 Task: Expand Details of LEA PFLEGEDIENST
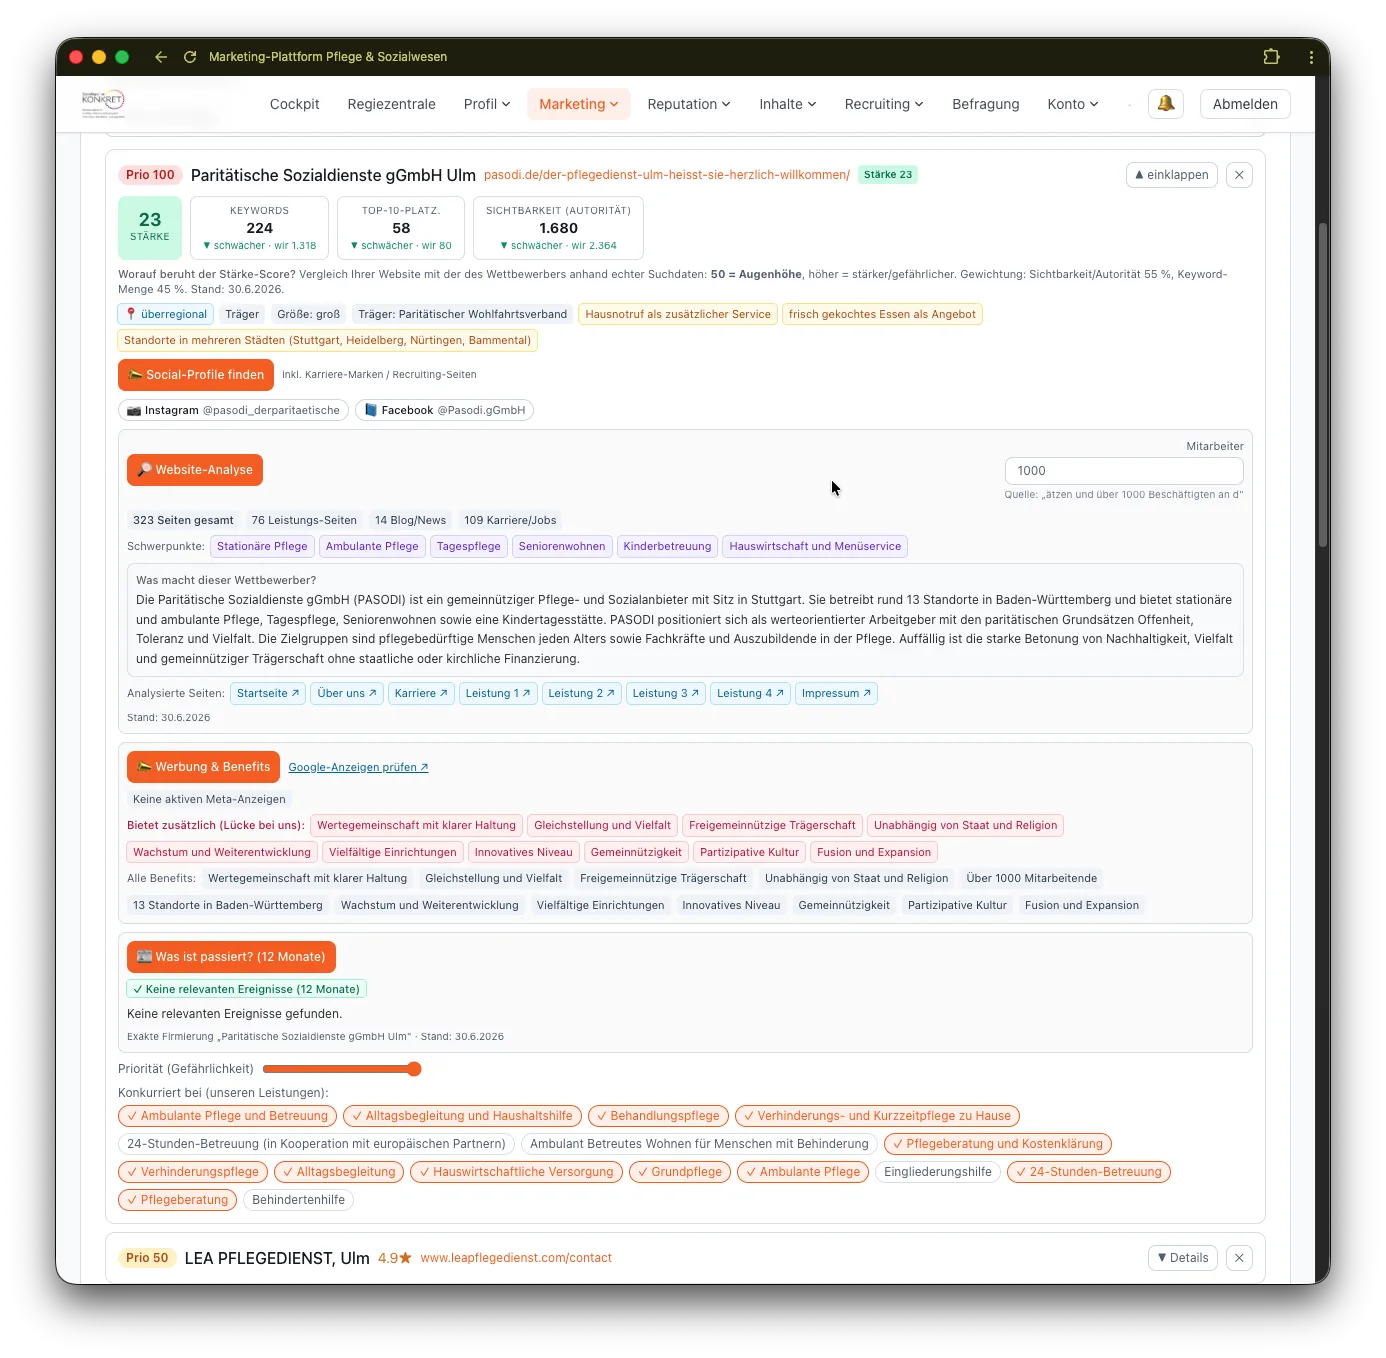(x=1183, y=1258)
